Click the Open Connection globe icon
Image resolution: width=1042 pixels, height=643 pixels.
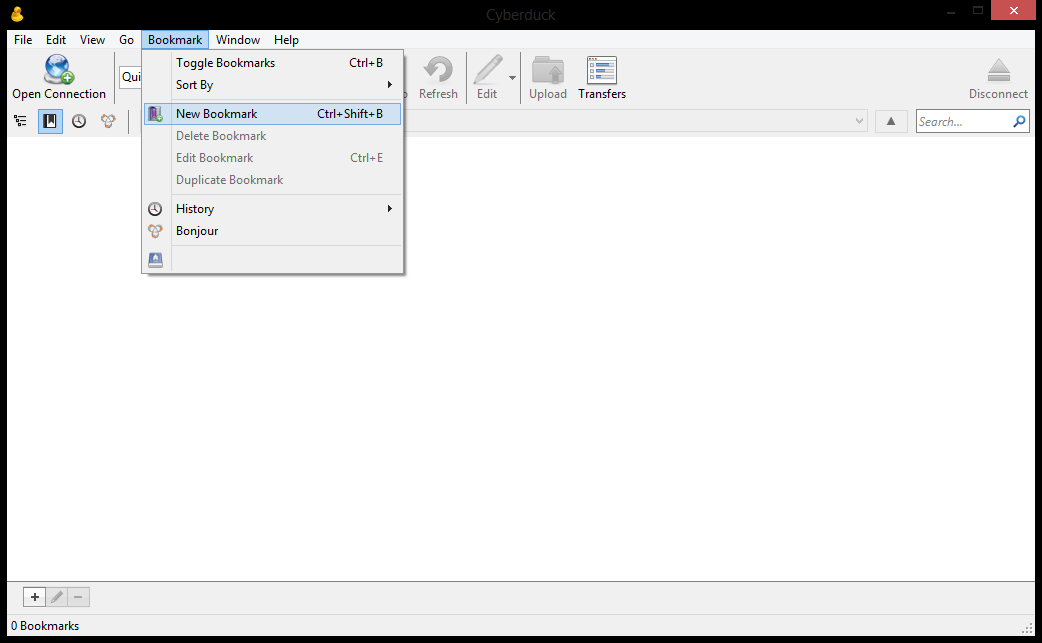click(58, 70)
